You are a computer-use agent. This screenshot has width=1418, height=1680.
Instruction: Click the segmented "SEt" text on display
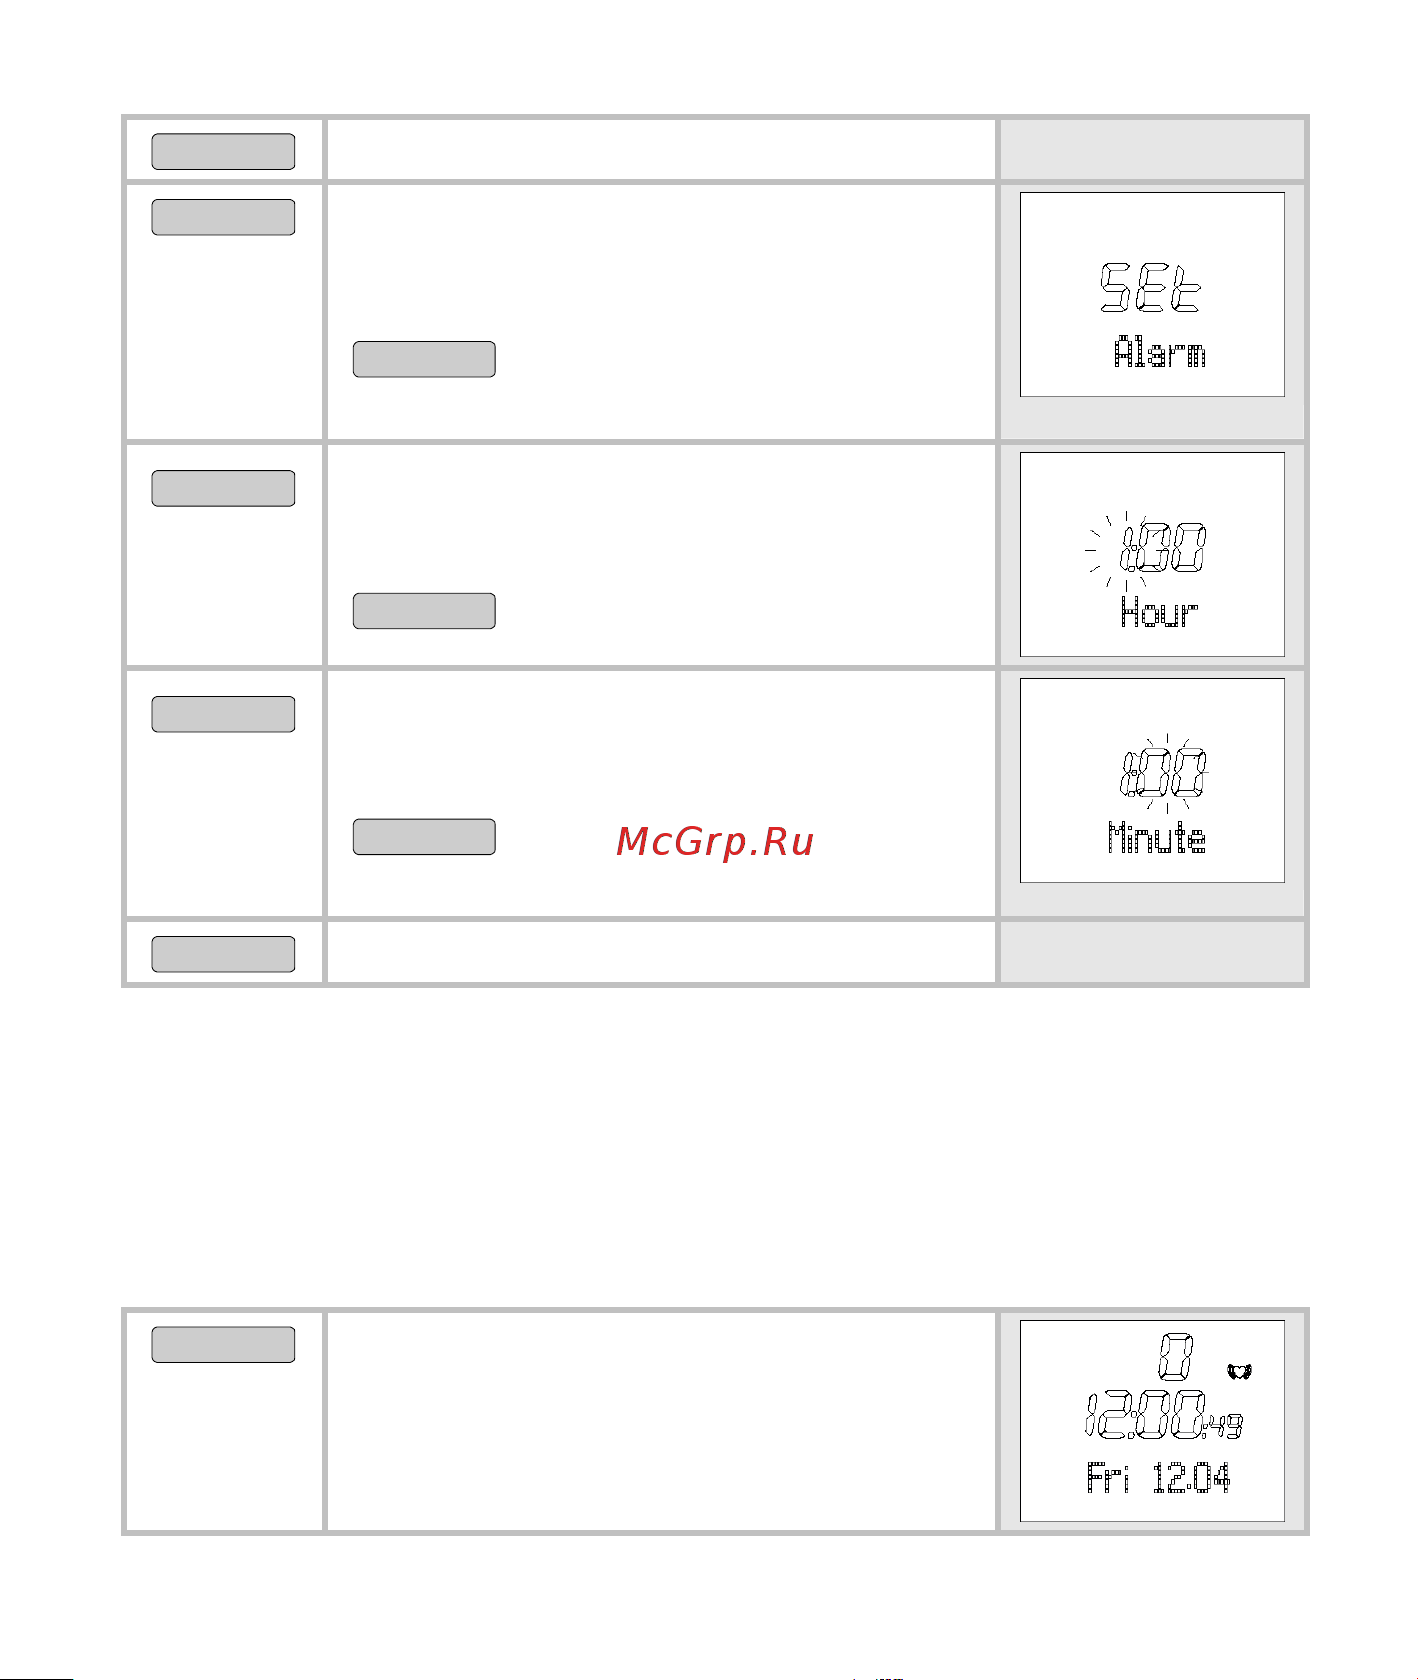pos(1150,289)
